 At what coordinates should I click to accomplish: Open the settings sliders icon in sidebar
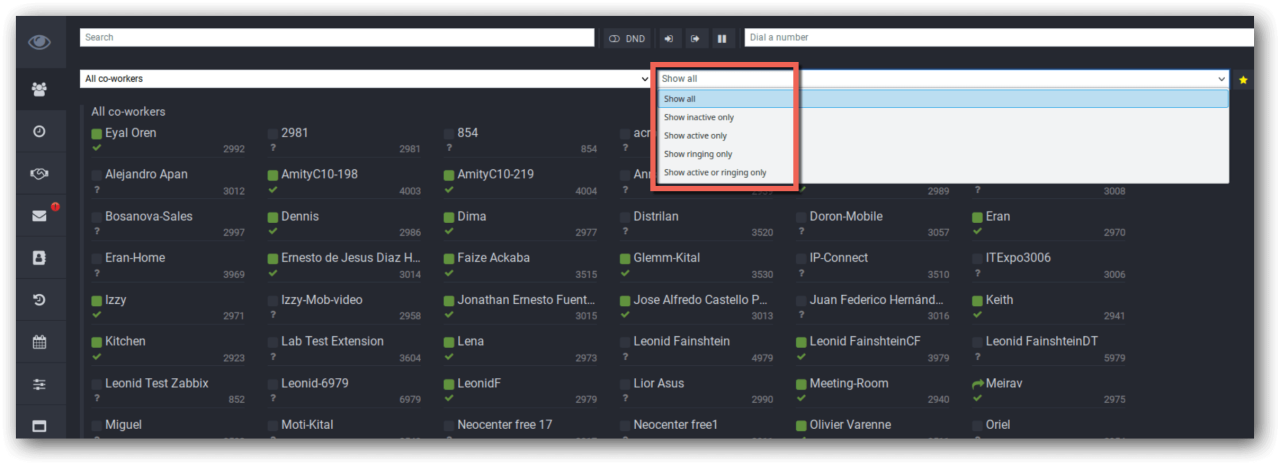point(39,384)
